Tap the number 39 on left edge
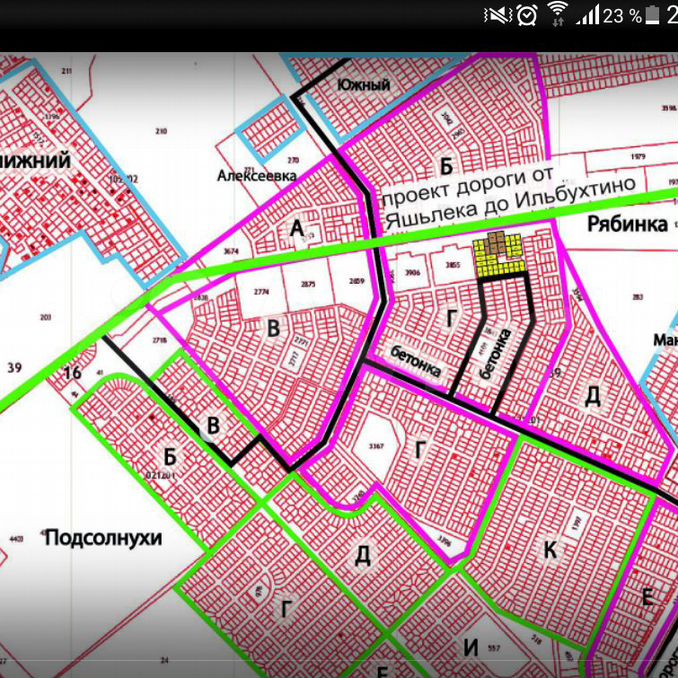Viewport: 678px width, 678px height. click(x=13, y=368)
